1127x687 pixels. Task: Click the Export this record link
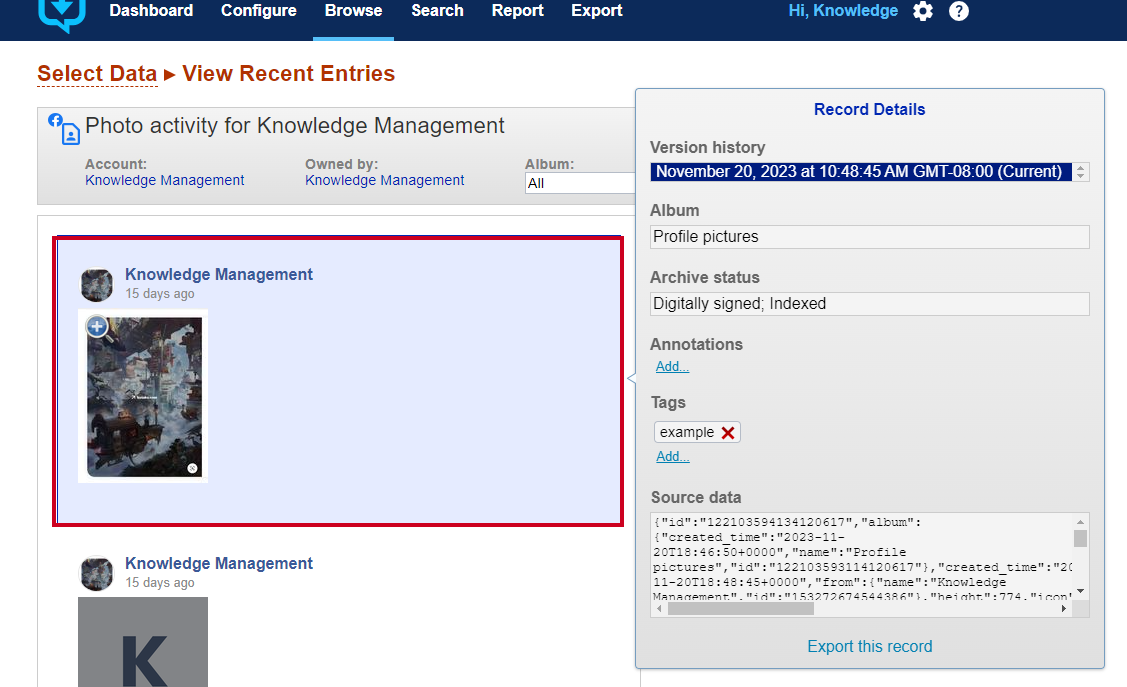click(870, 647)
